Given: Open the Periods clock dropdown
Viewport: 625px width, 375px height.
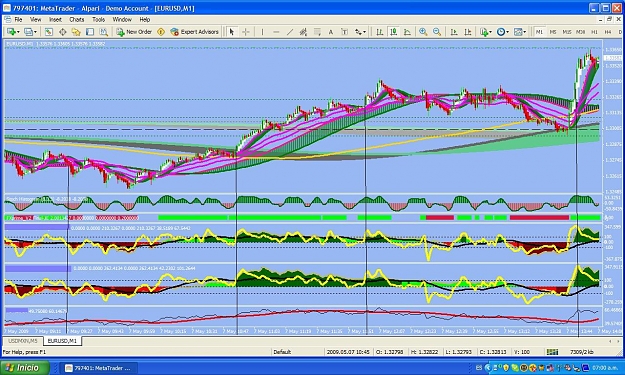Looking at the screenshot, I should point(502,32).
